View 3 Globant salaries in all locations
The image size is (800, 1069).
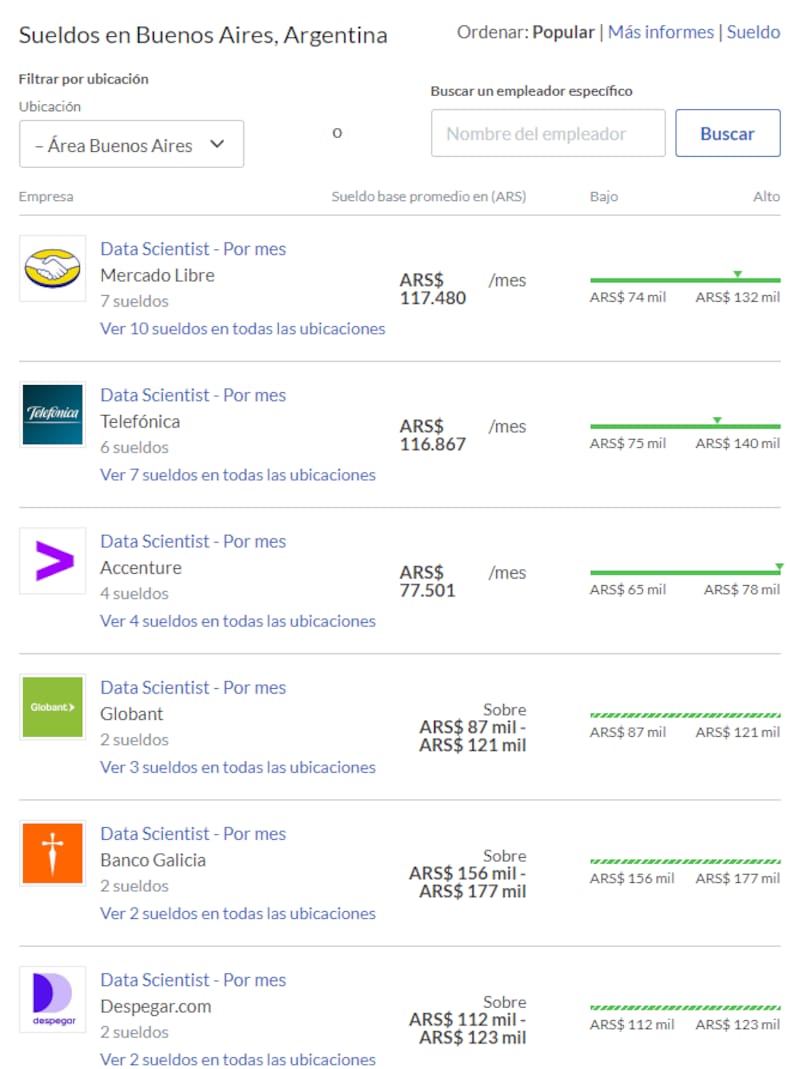[x=238, y=767]
